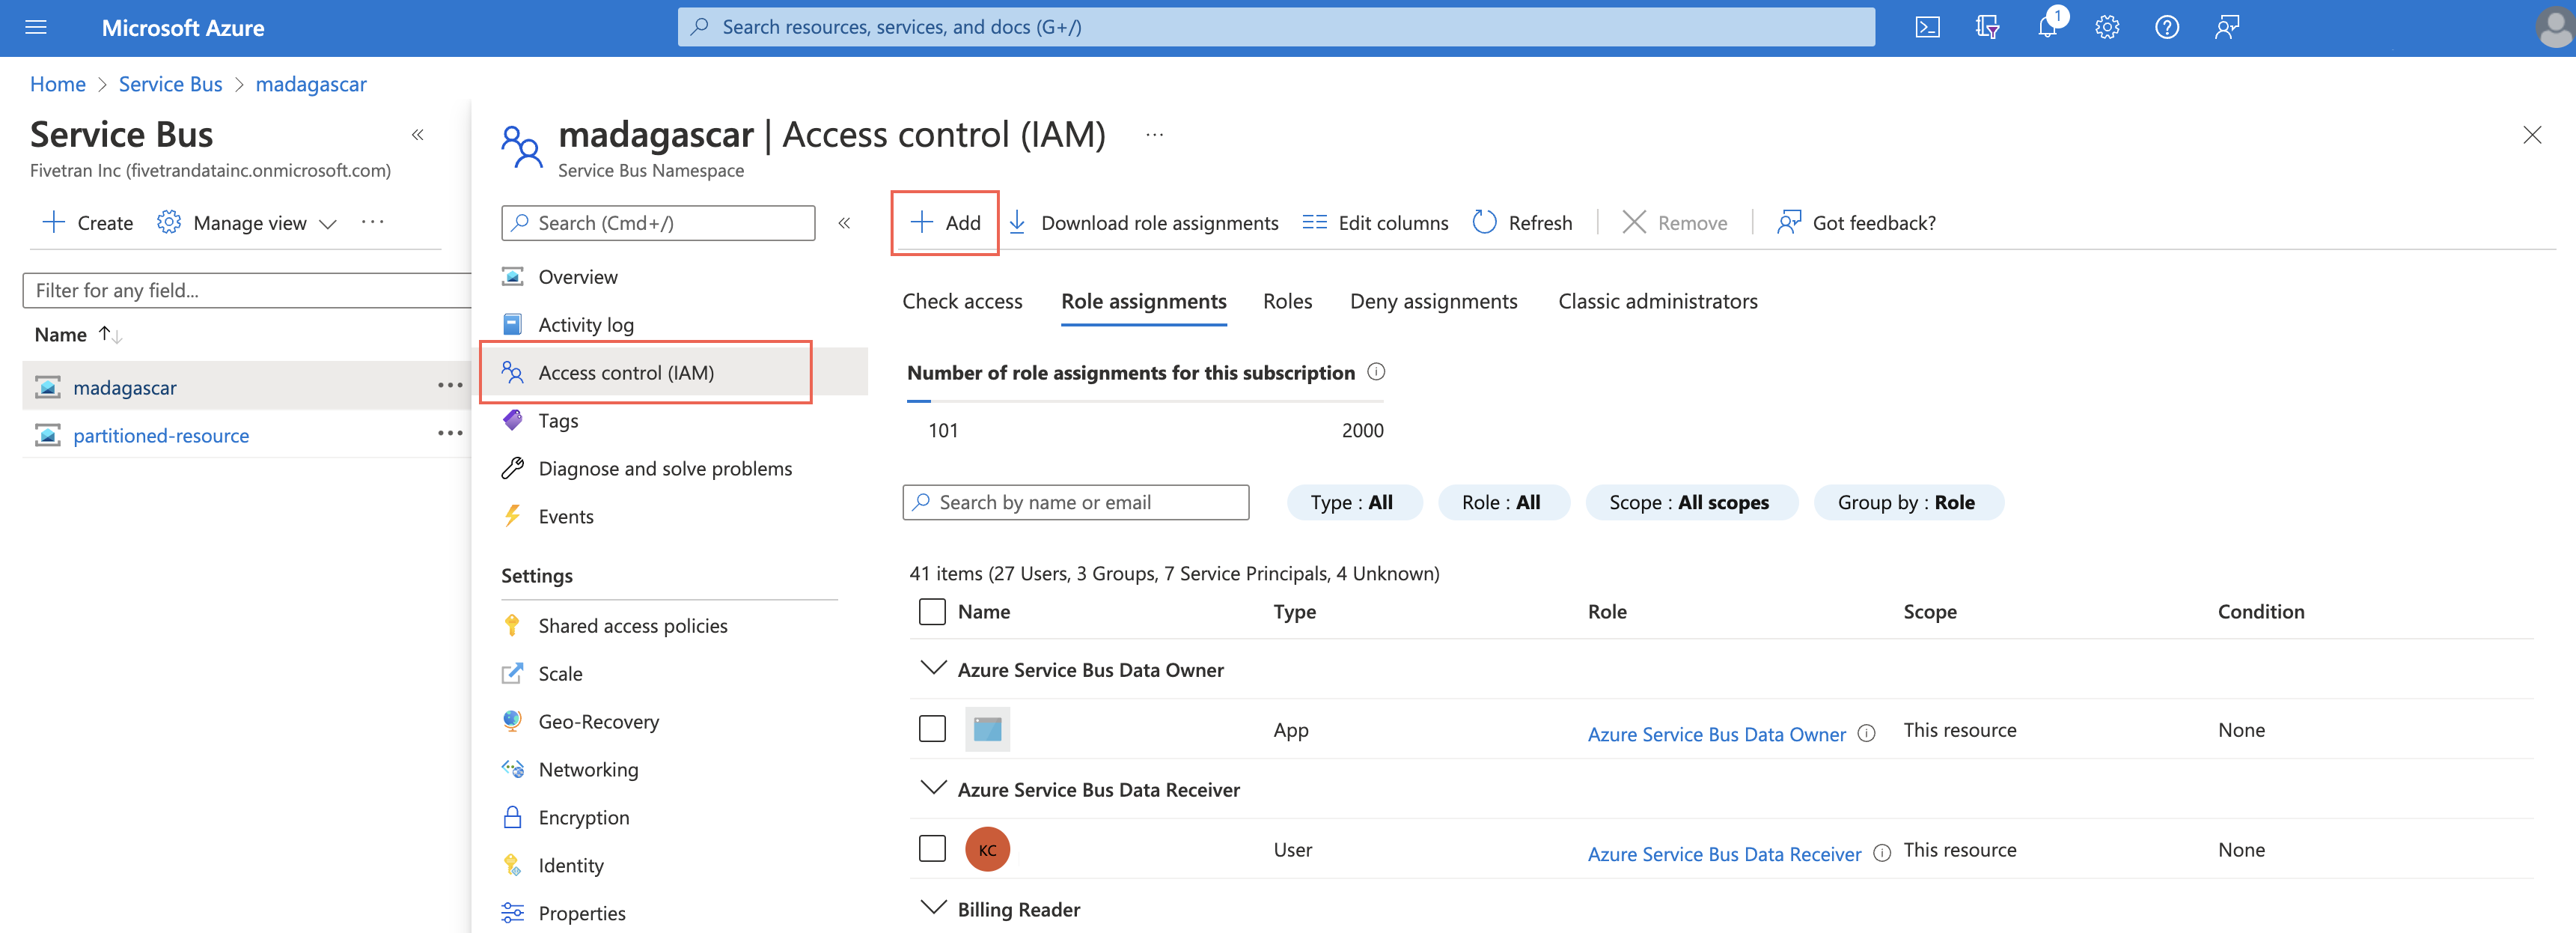
Task: Click Got feedback? in the toolbar
Action: tap(1856, 223)
